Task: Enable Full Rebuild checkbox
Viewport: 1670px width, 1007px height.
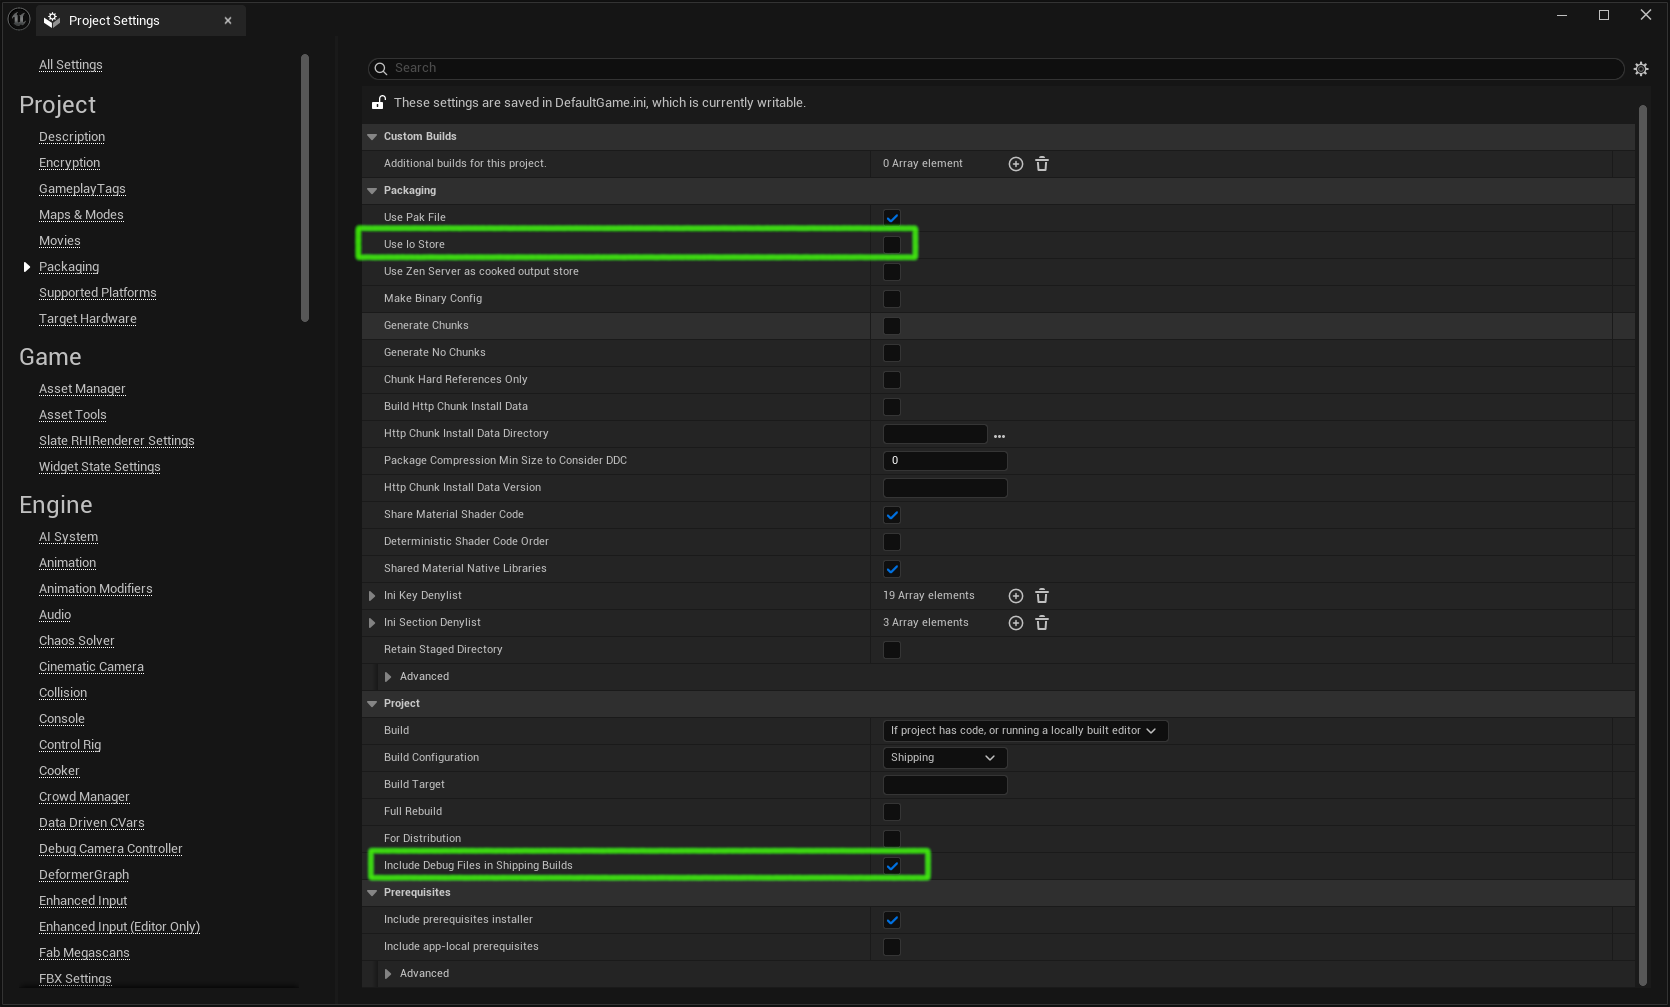Action: click(892, 812)
